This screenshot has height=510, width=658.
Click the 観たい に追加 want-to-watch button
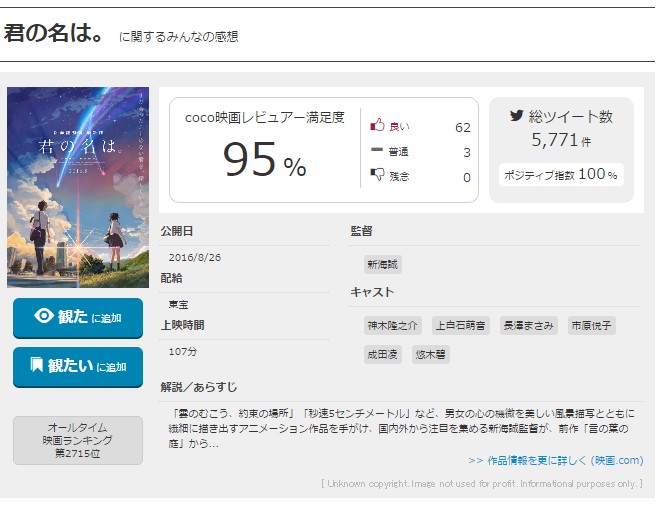point(78,367)
